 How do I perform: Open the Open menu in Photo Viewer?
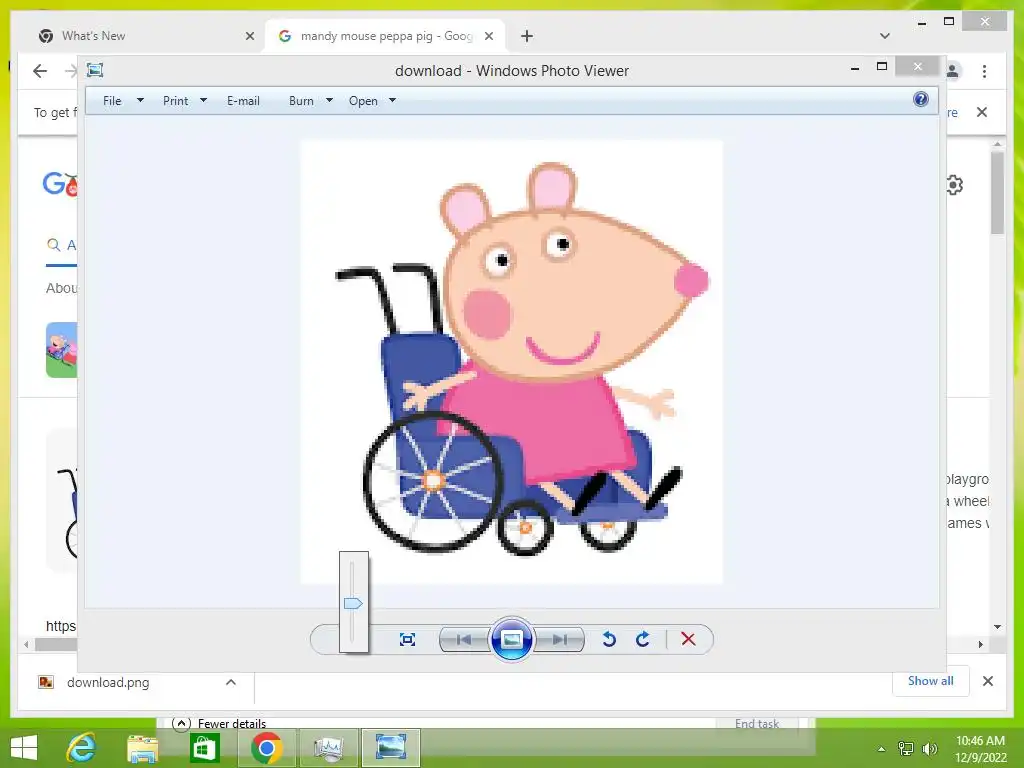[363, 101]
